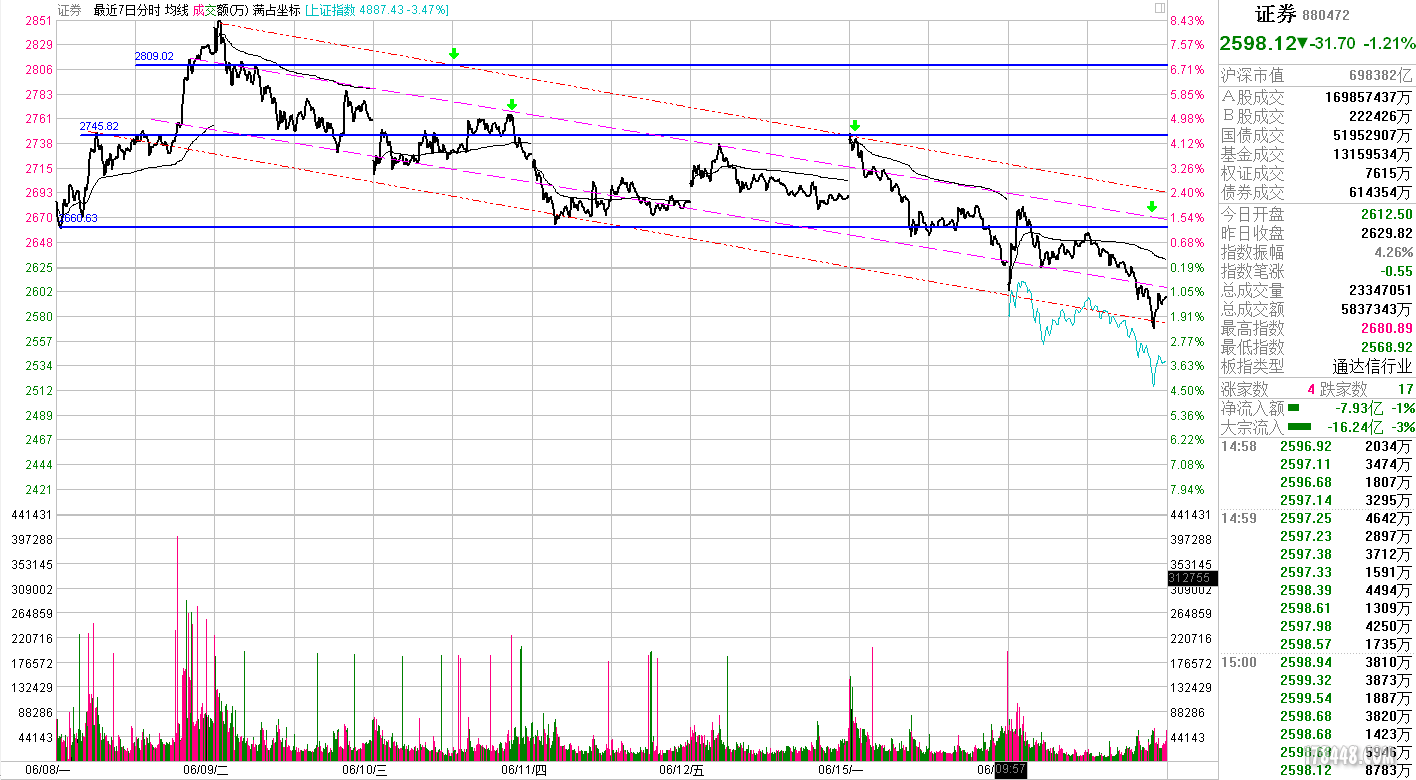This screenshot has height=780, width=1416.
Task: Click the B股成交 row
Action: coord(1317,116)
